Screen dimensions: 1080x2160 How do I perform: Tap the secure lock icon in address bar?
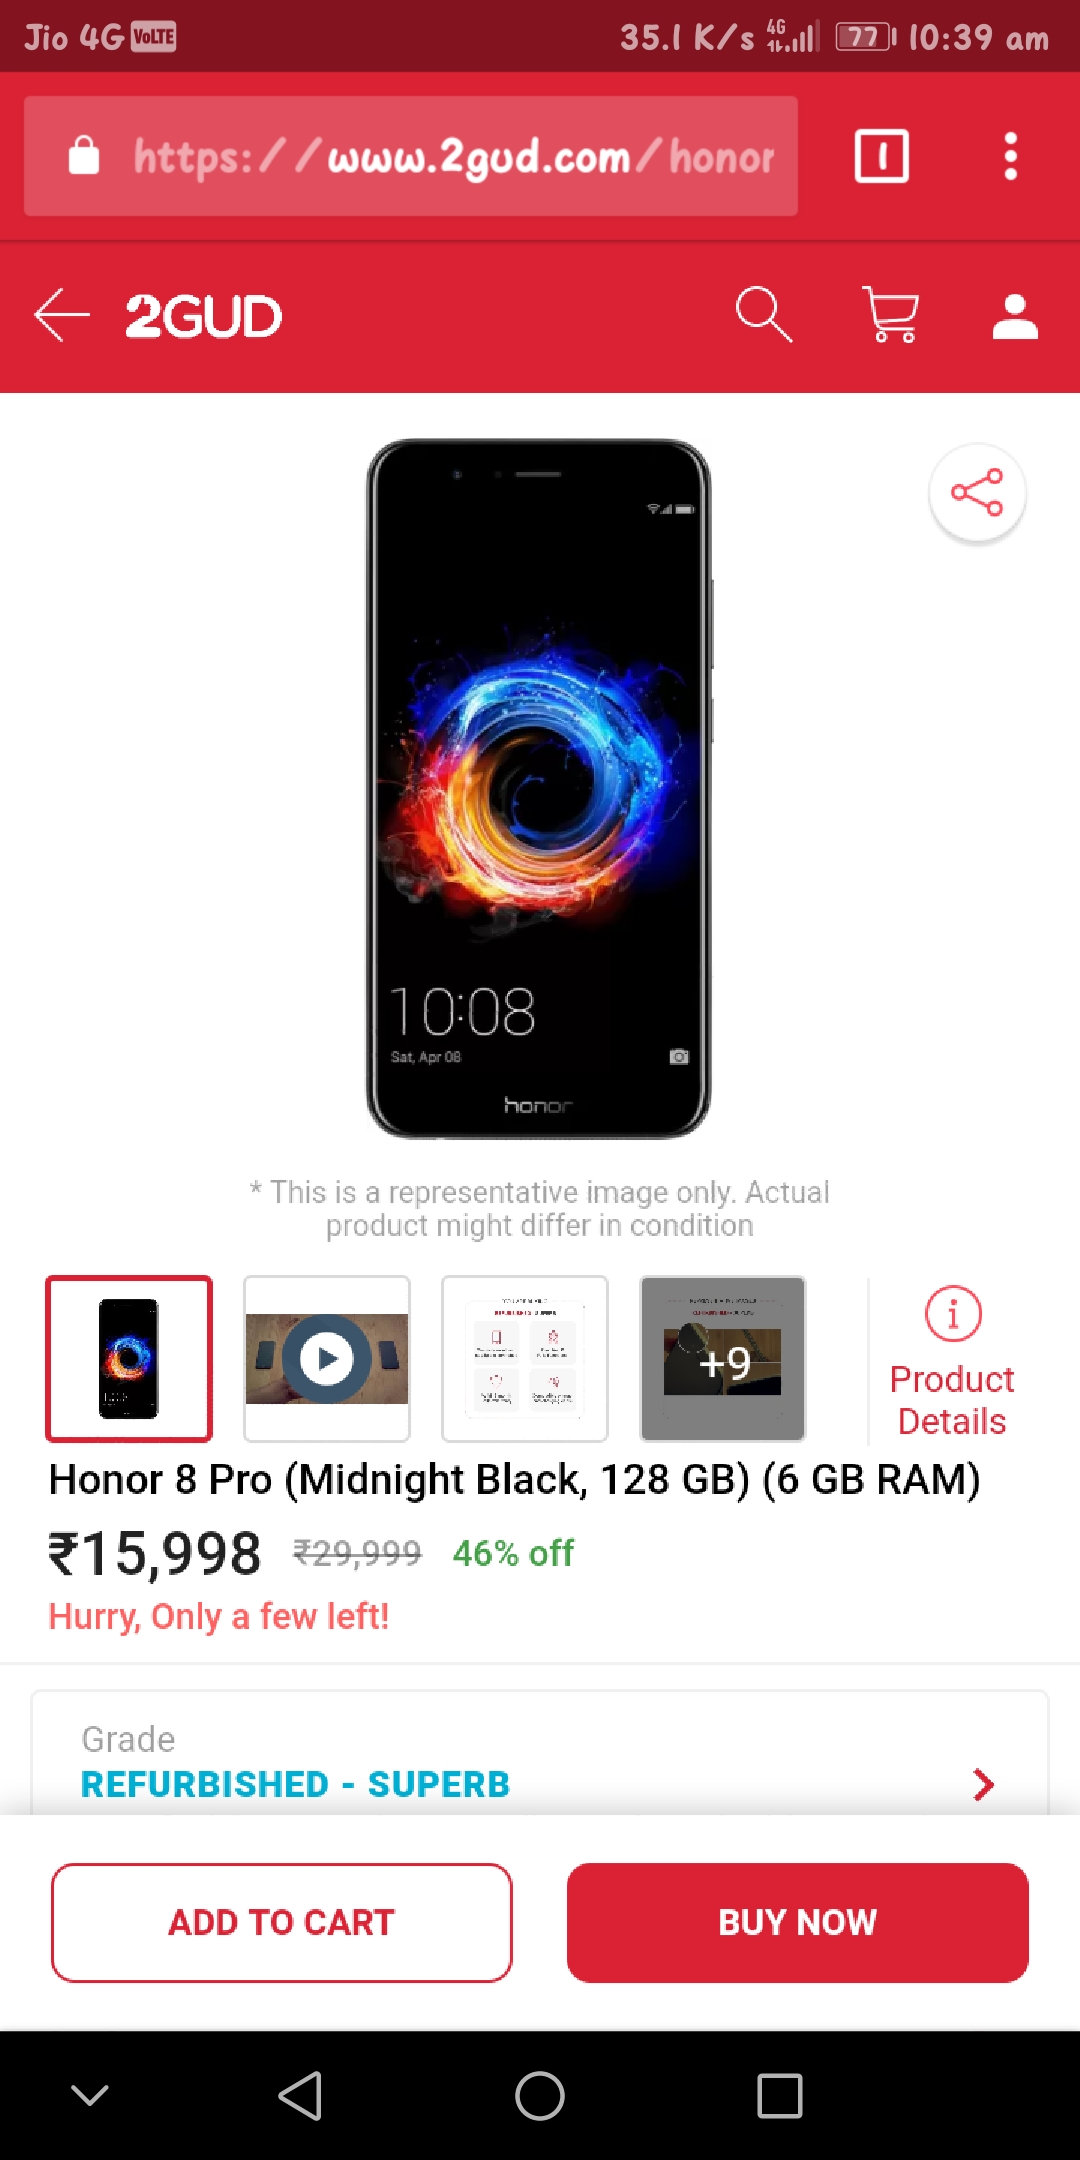[84, 156]
